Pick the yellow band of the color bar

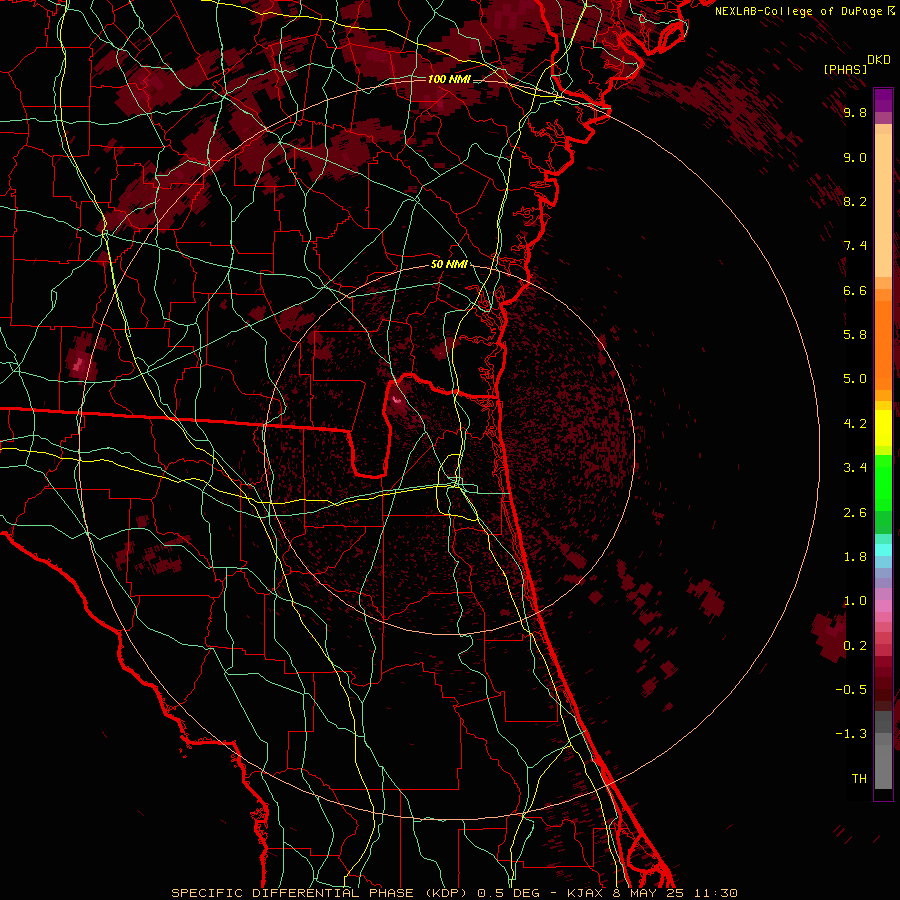pyautogui.click(x=883, y=428)
